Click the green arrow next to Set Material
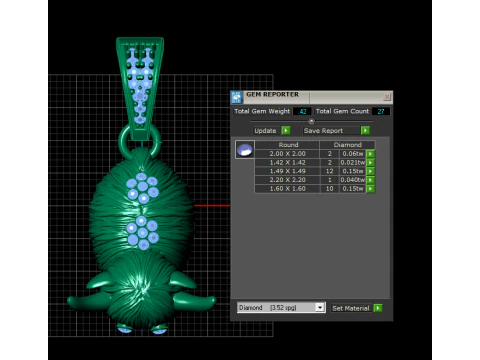 tap(378, 308)
